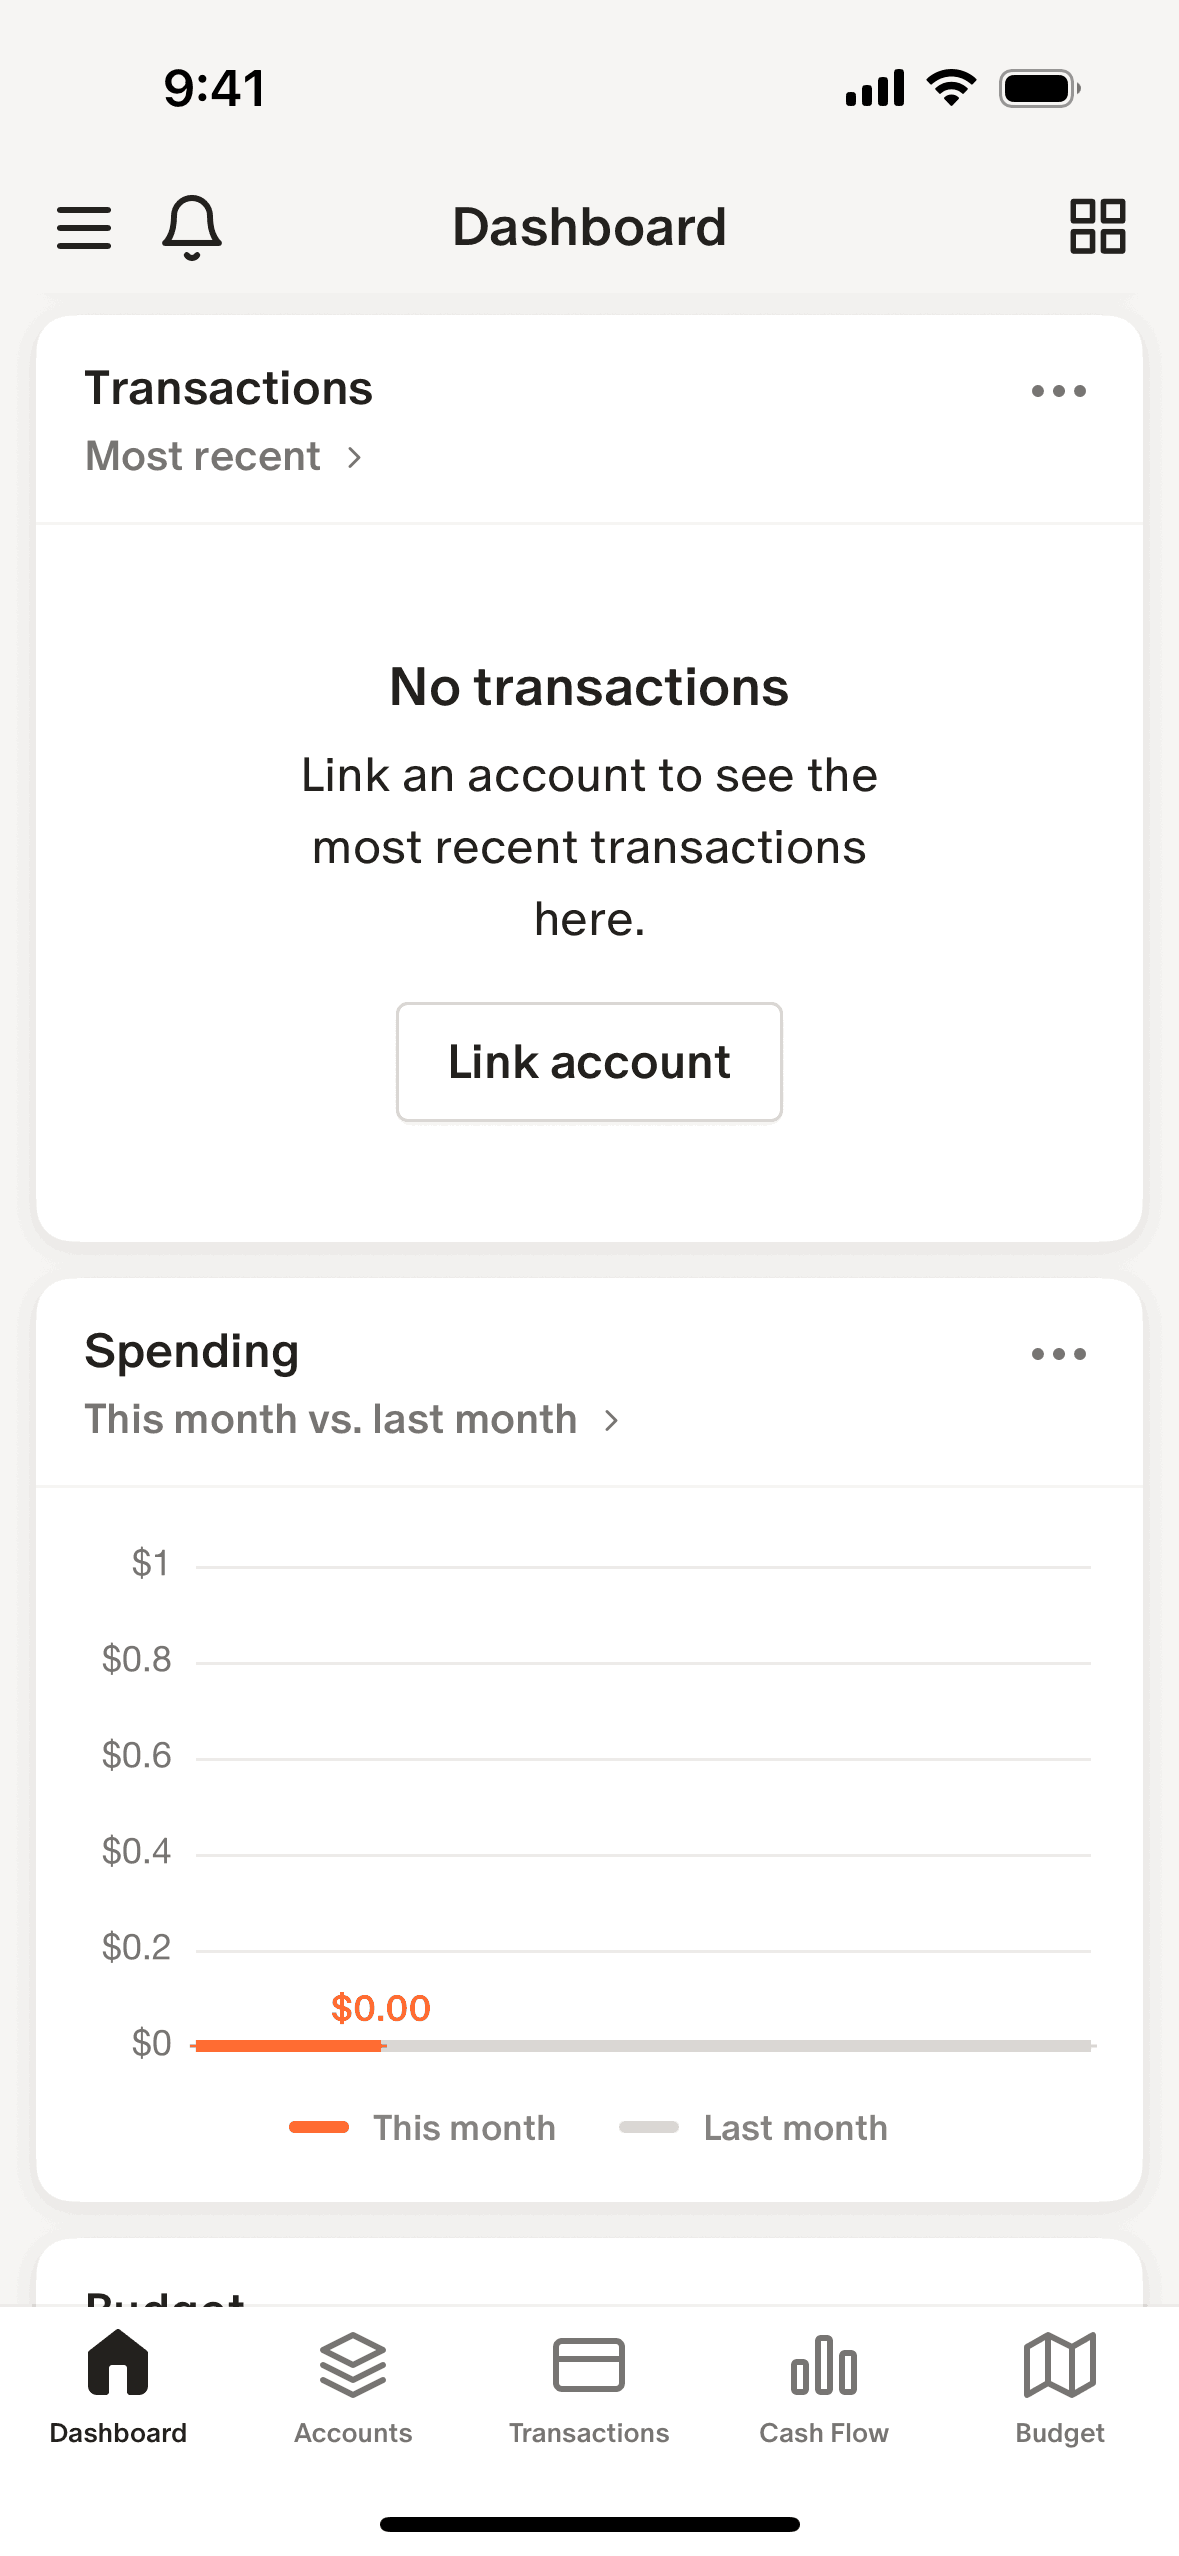Open notifications bell
1179x2556 pixels.
click(x=191, y=227)
